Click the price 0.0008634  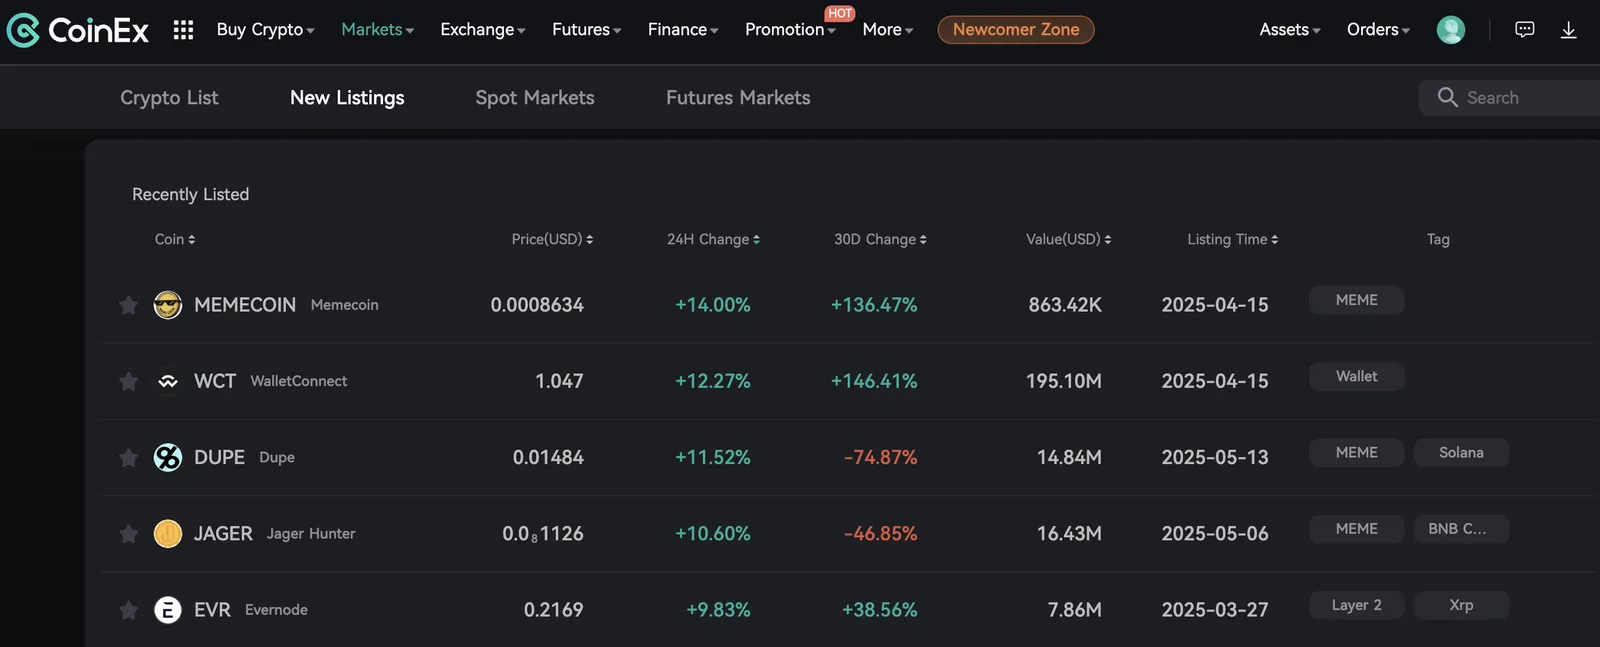[x=537, y=305]
